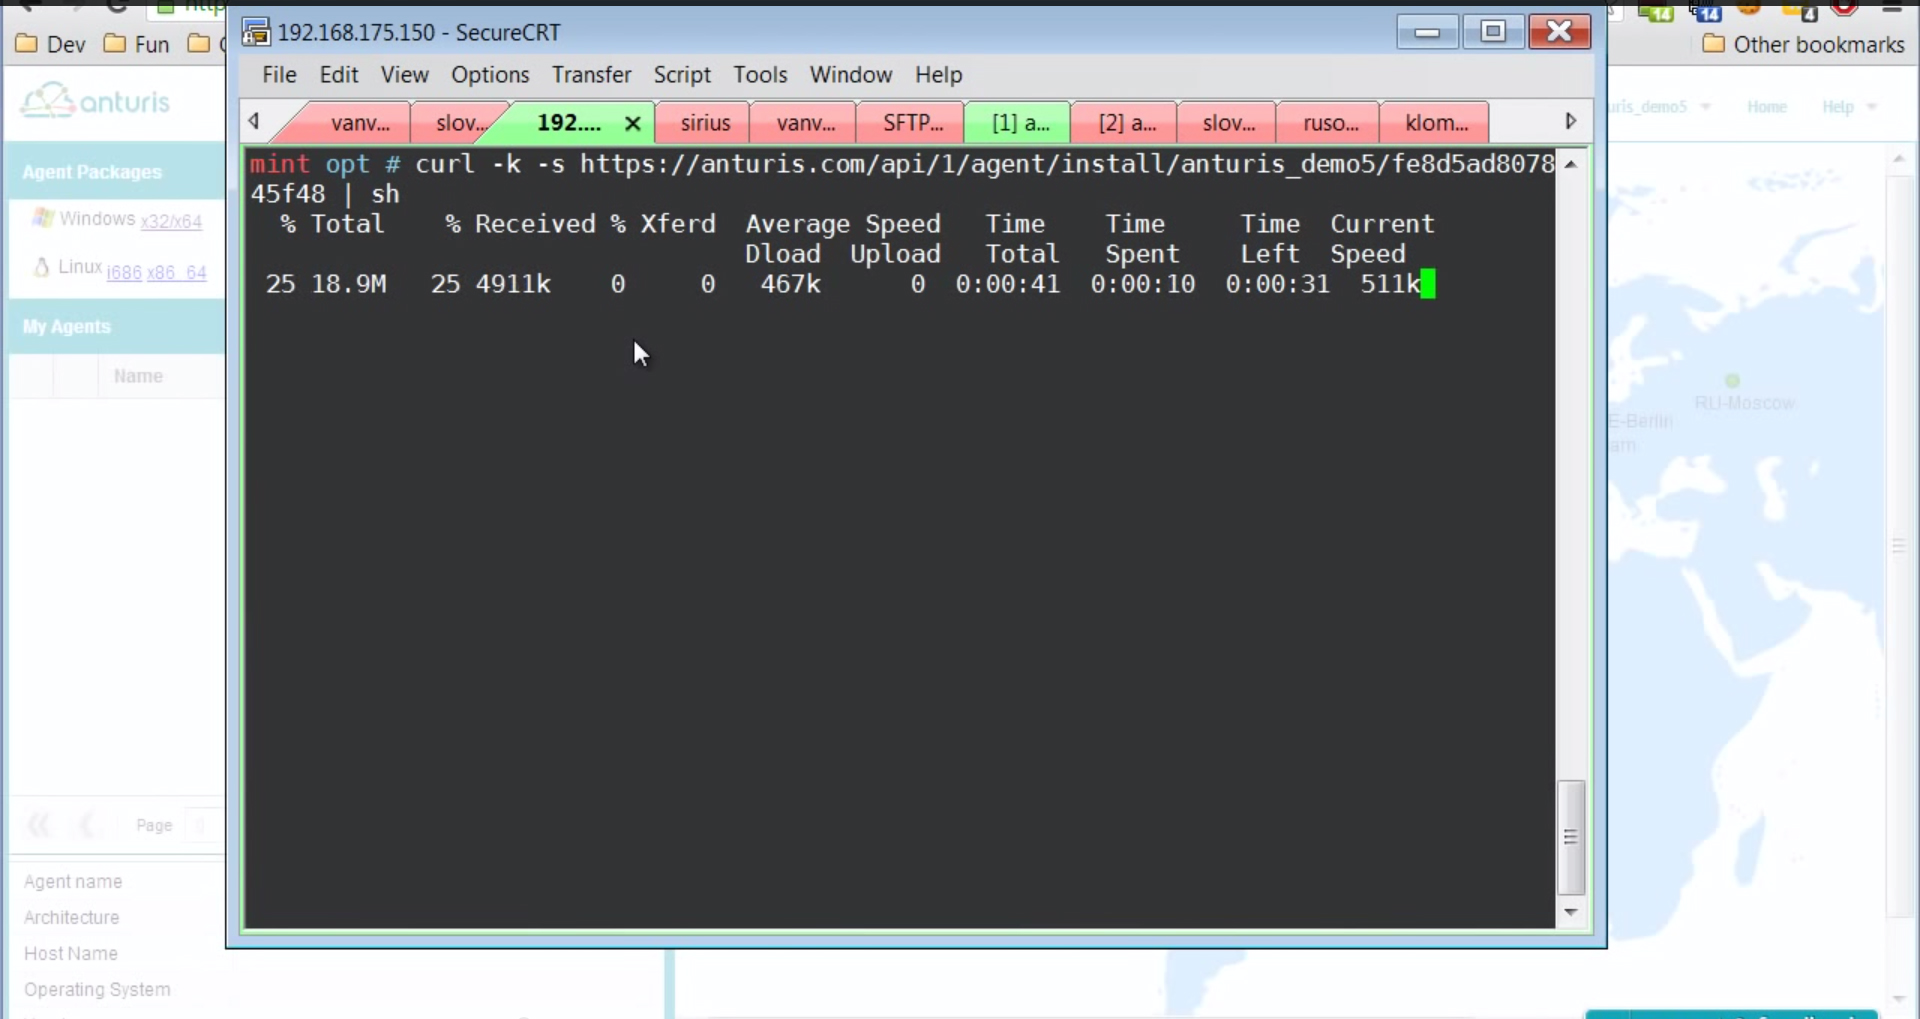Screen dimensions: 1920x1019
Task: Switch to the slov... tab beside ruso...
Action: (1228, 123)
